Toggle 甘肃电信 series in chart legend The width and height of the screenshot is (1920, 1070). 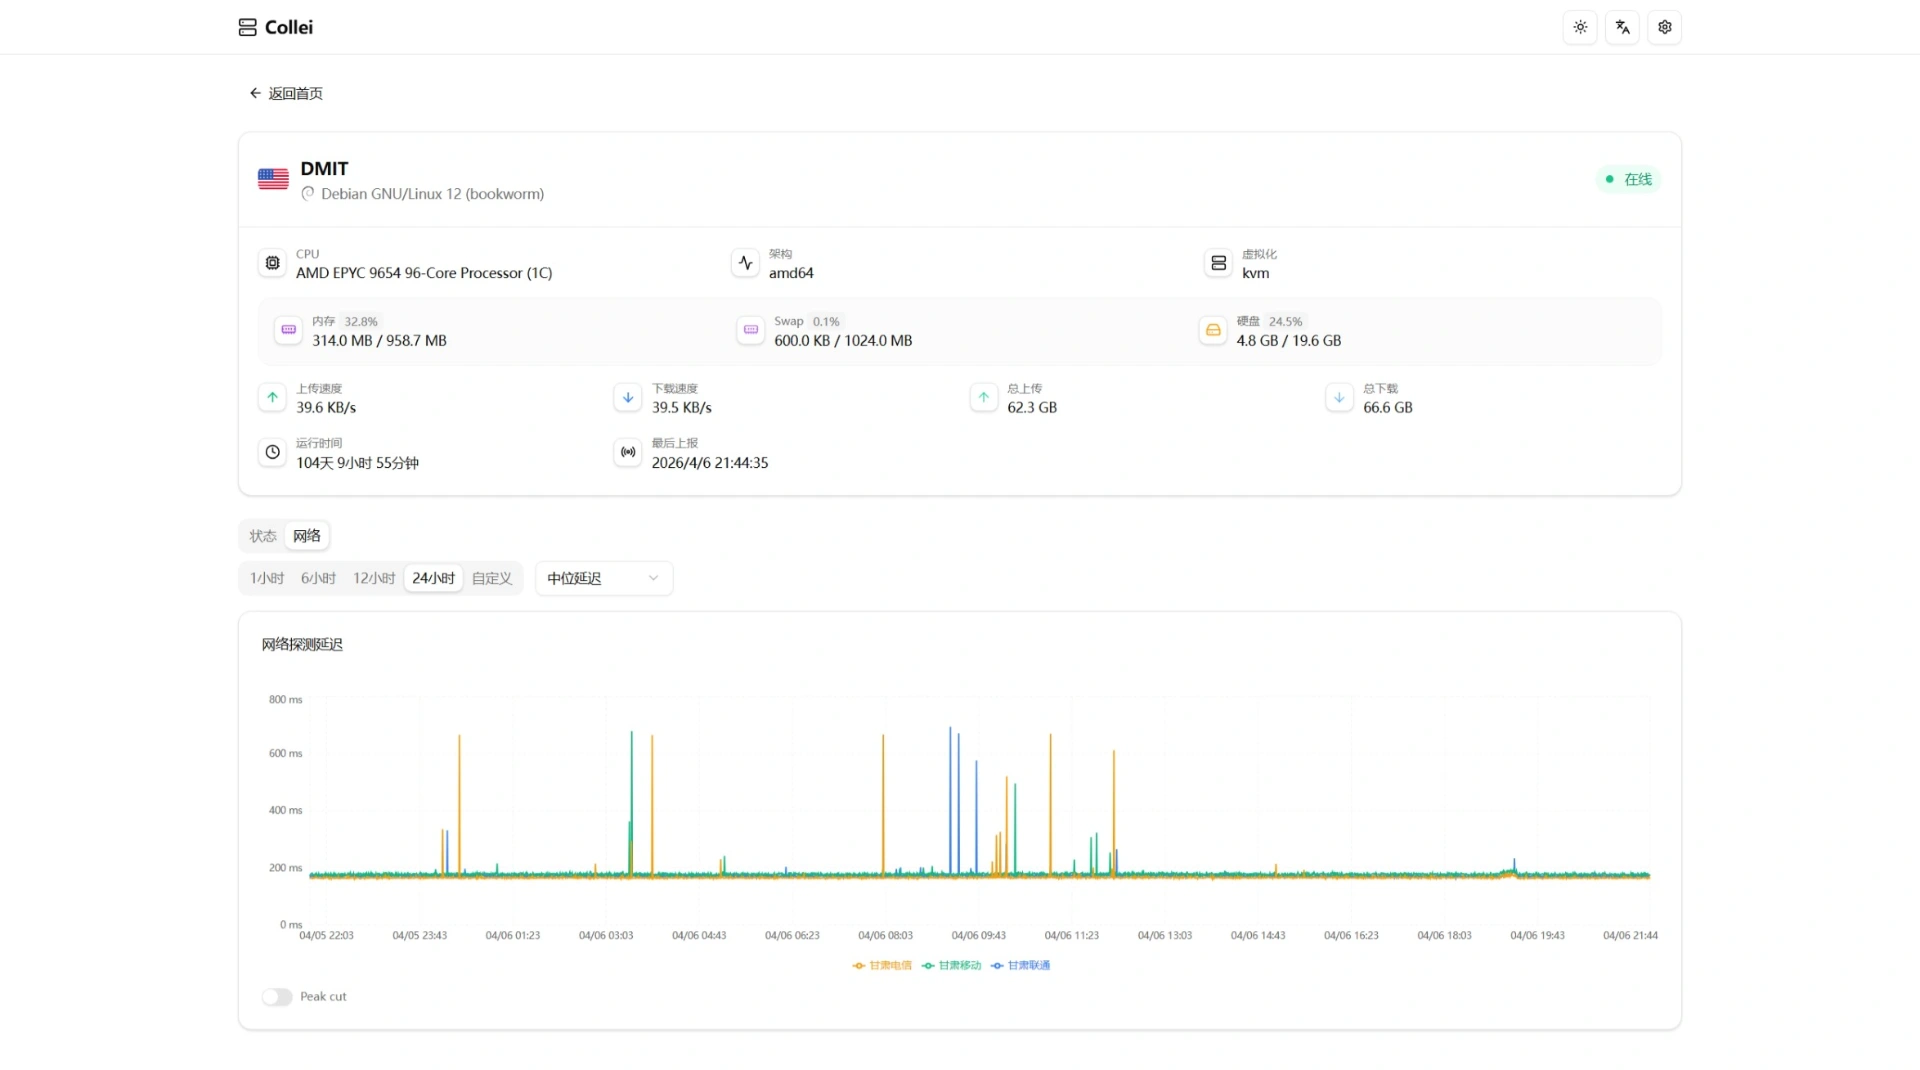coord(882,966)
